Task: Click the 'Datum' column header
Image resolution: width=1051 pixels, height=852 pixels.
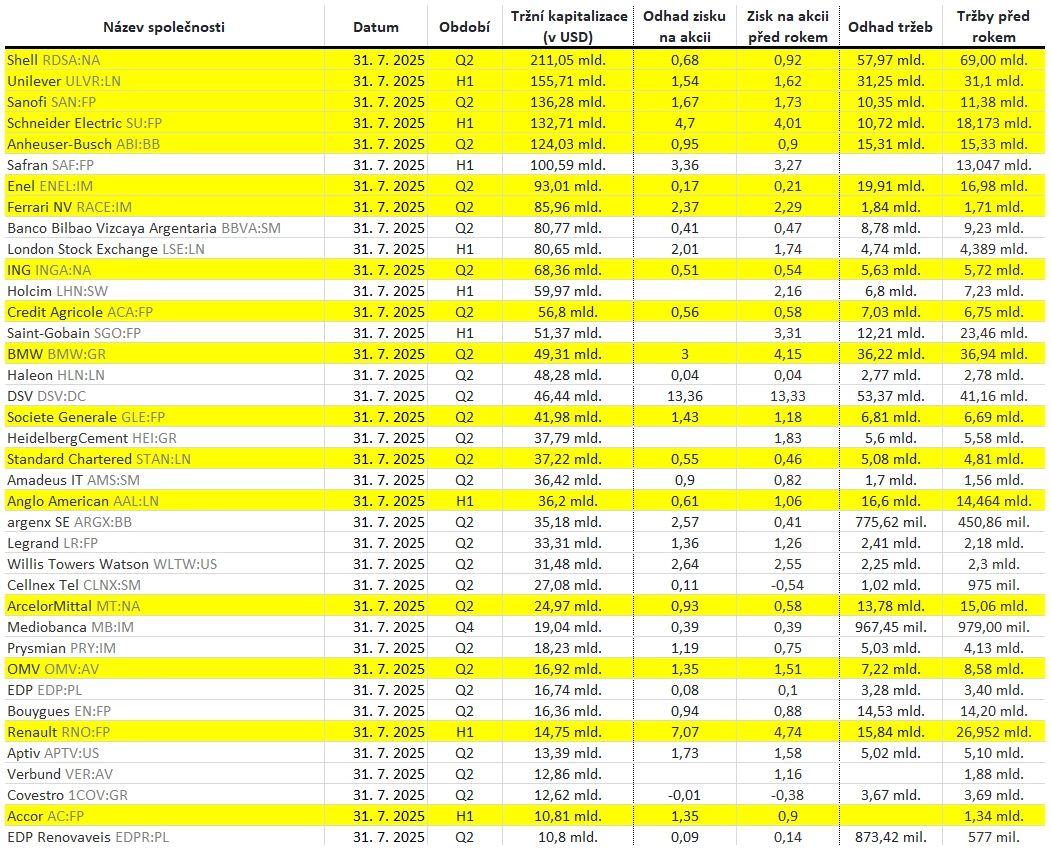Action: coord(375,27)
